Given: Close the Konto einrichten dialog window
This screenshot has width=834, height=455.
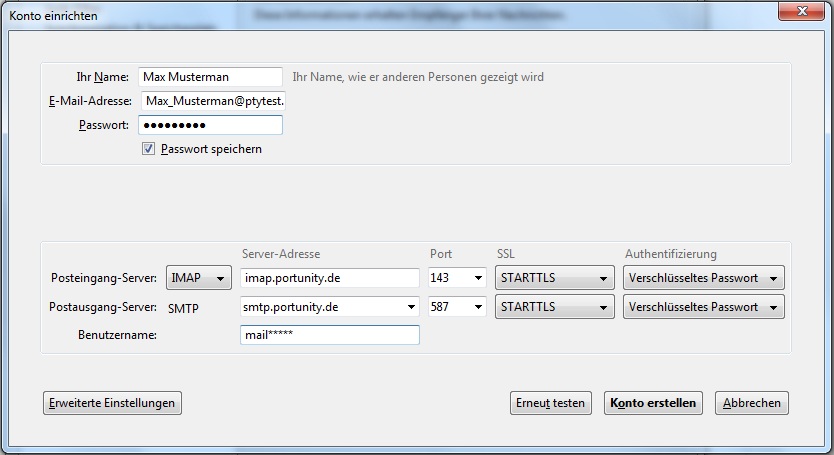Looking at the screenshot, I should coord(801,14).
